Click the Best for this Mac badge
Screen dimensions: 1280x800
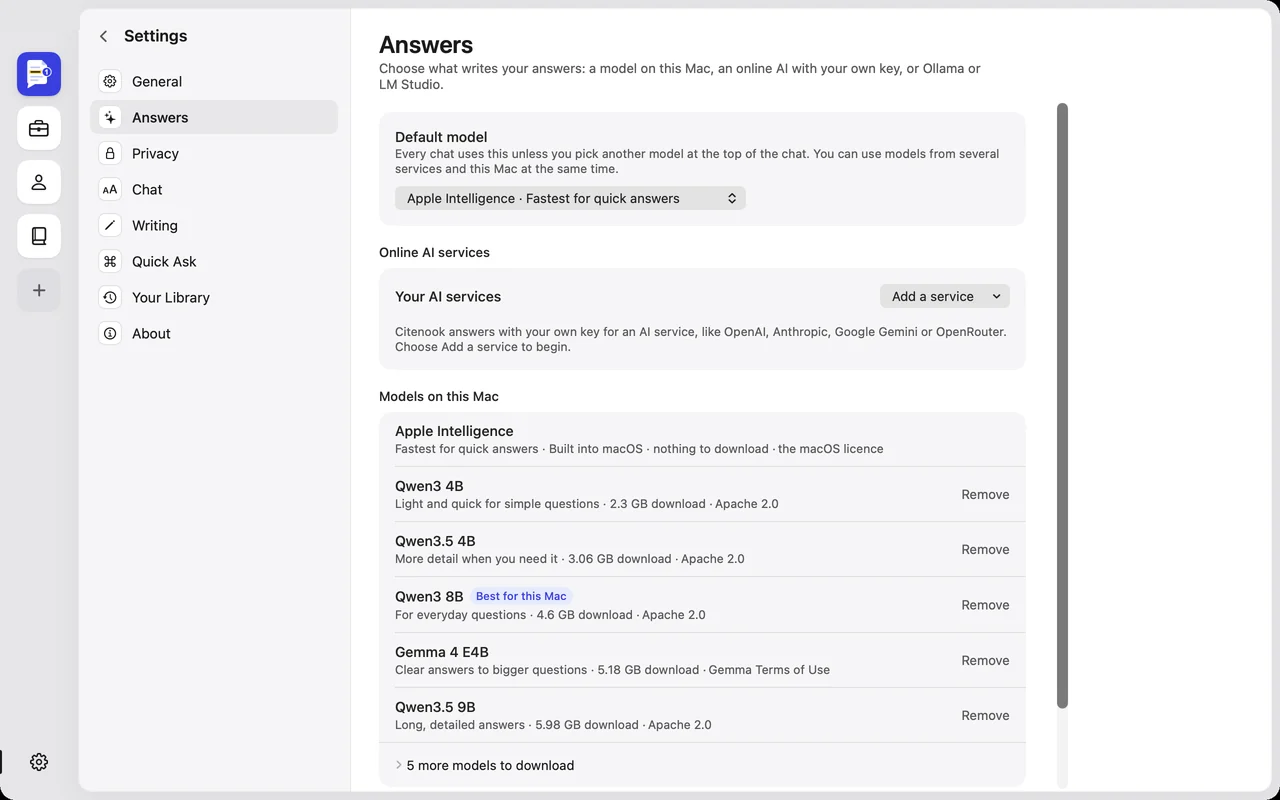coord(521,596)
